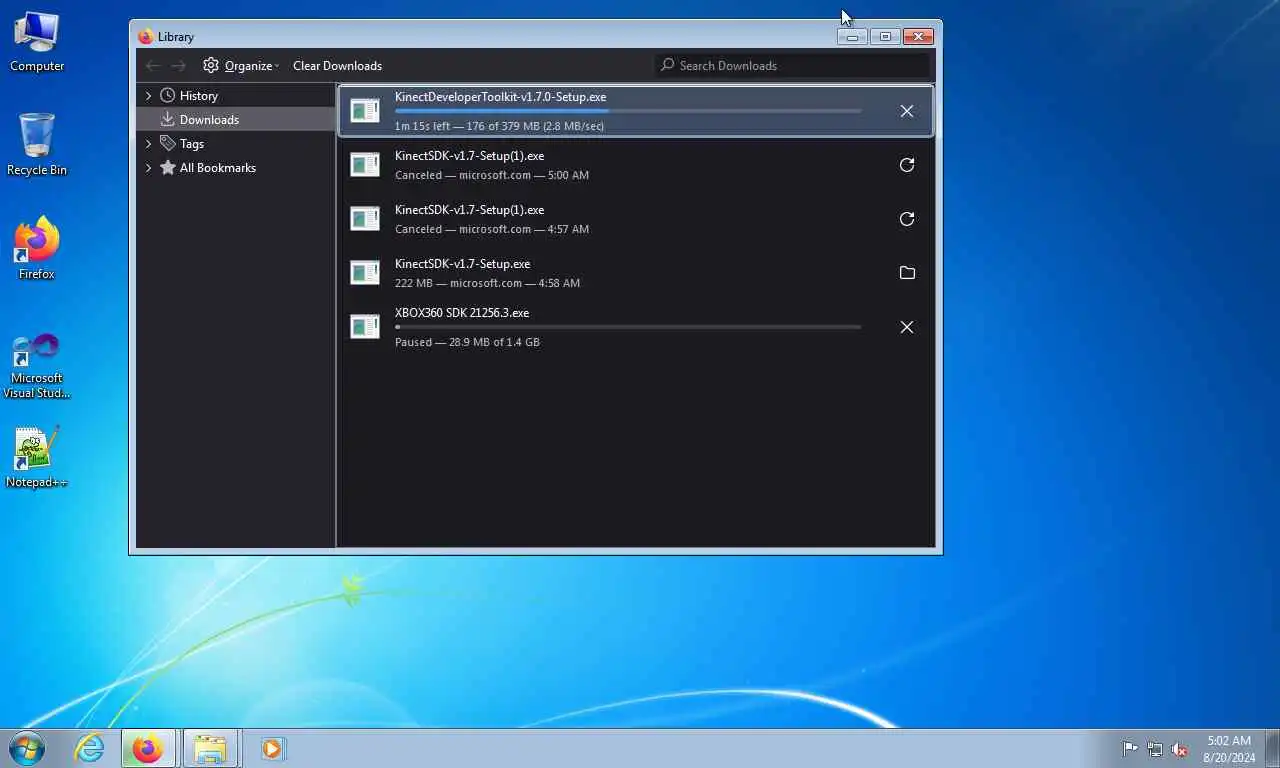Click the taskbar clock showing 5:02 AM
Viewport: 1280px width, 768px height.
click(1229, 748)
